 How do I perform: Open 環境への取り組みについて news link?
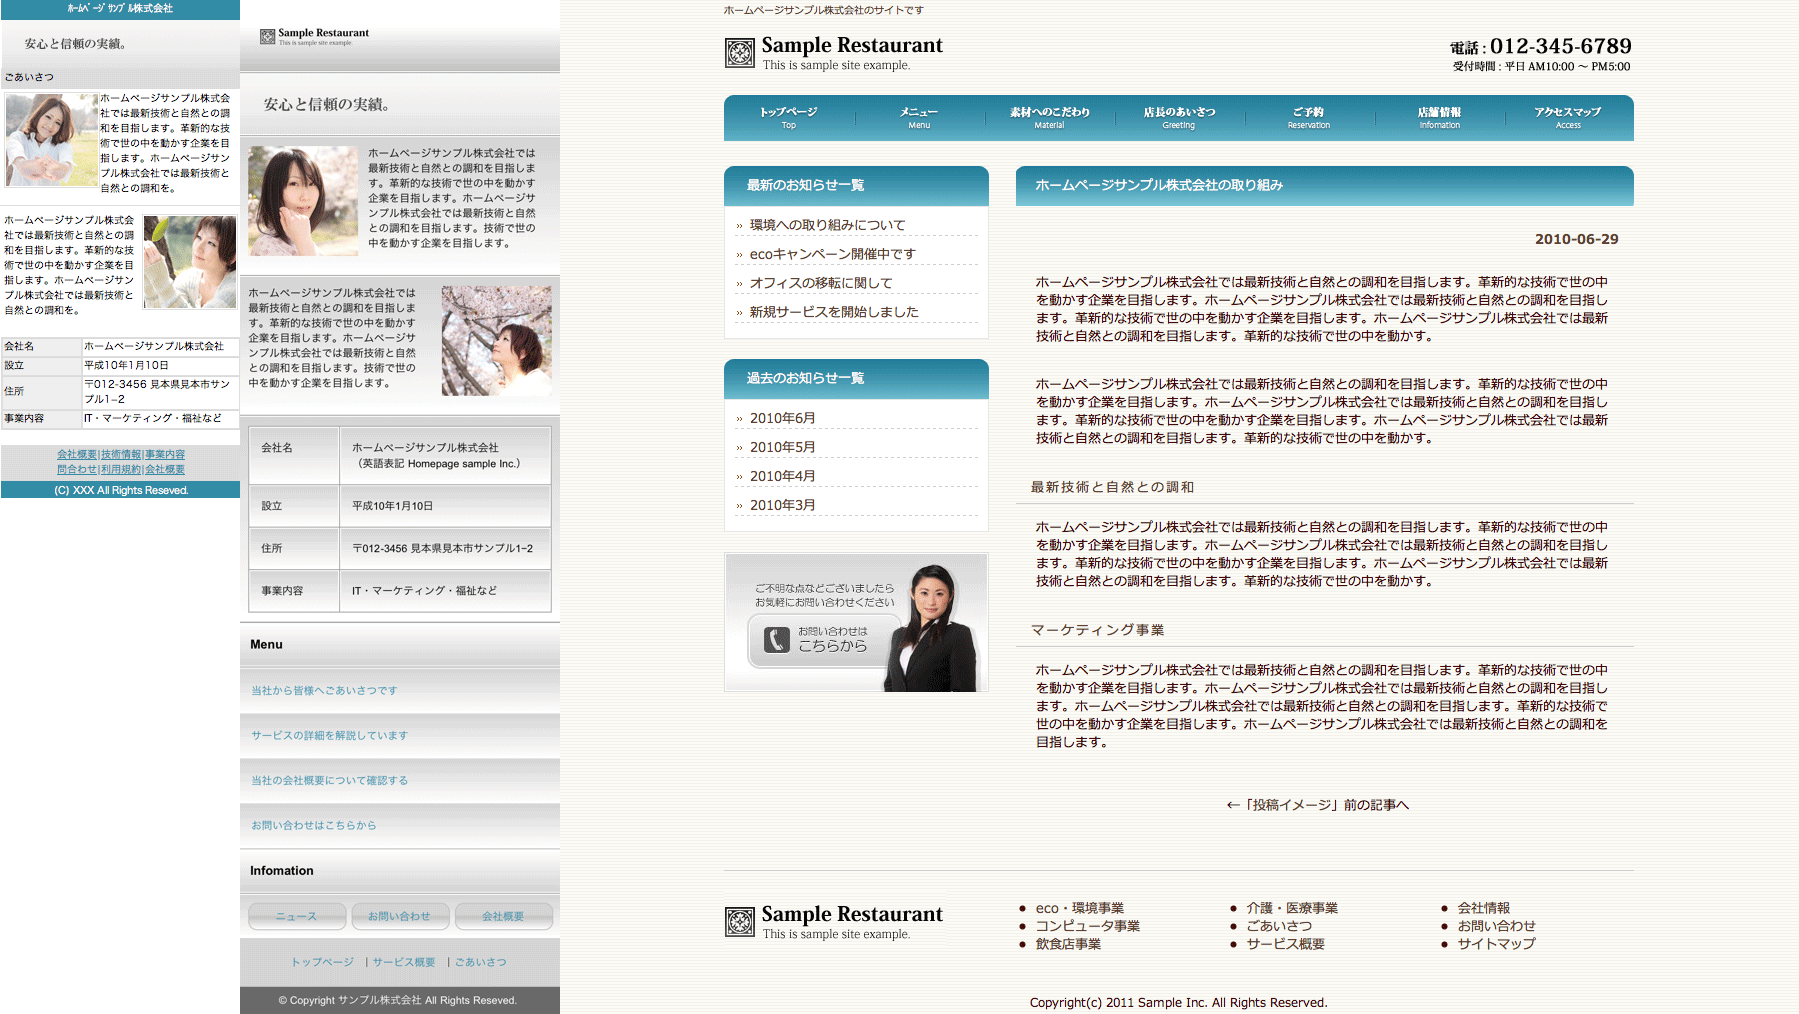click(x=827, y=225)
